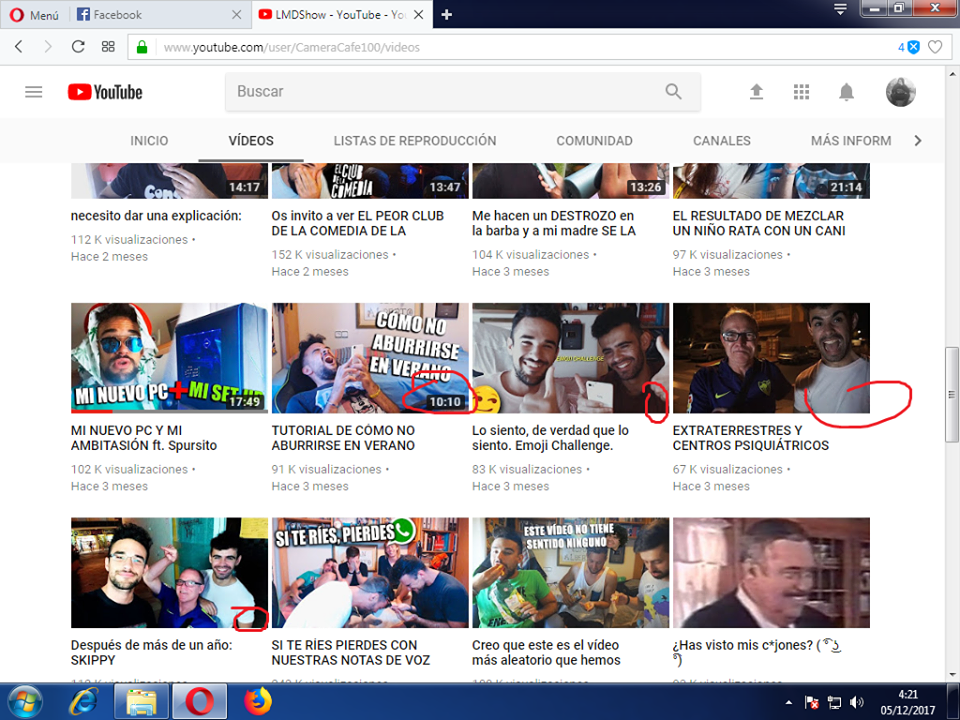This screenshot has width=960, height=720.
Task: Go forward to next page
Action: (x=48, y=47)
